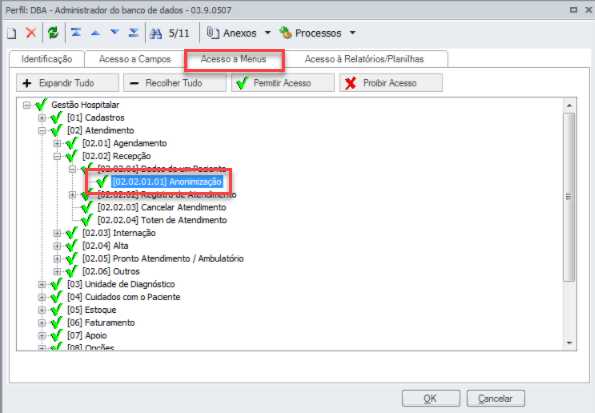
Task: Select the [02.04] Alta tree item
Action: tap(105, 246)
